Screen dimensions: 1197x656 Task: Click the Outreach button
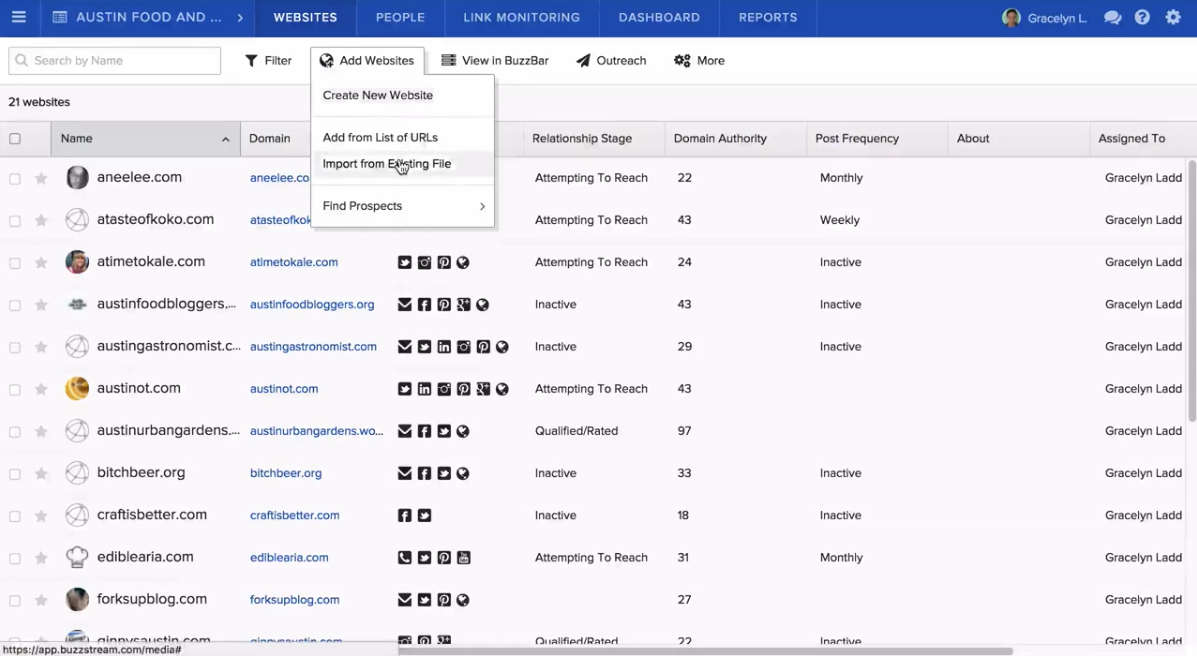pos(611,60)
